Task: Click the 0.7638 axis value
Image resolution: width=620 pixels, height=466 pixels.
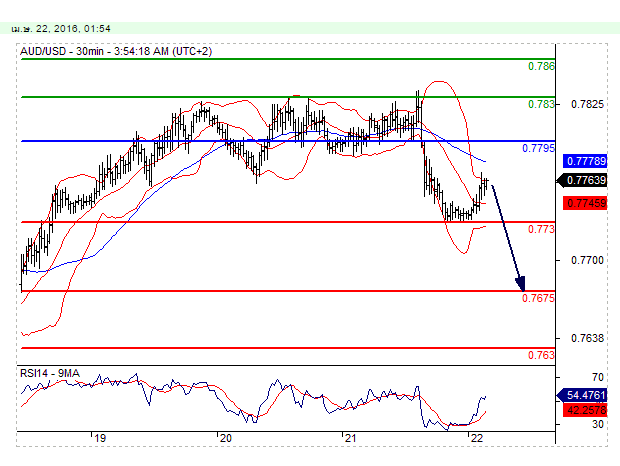Action: point(588,338)
